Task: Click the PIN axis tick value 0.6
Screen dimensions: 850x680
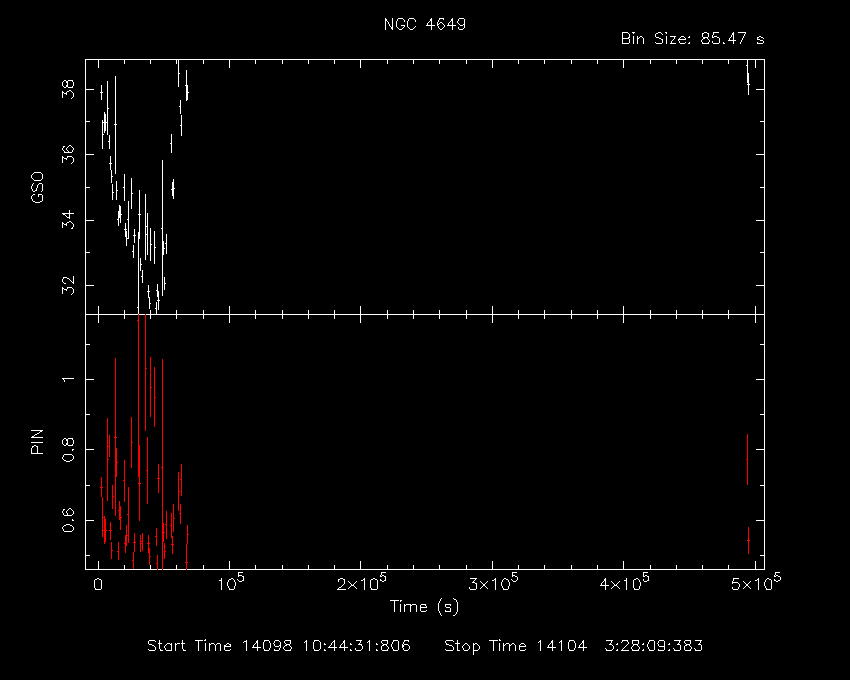Action: click(69, 519)
